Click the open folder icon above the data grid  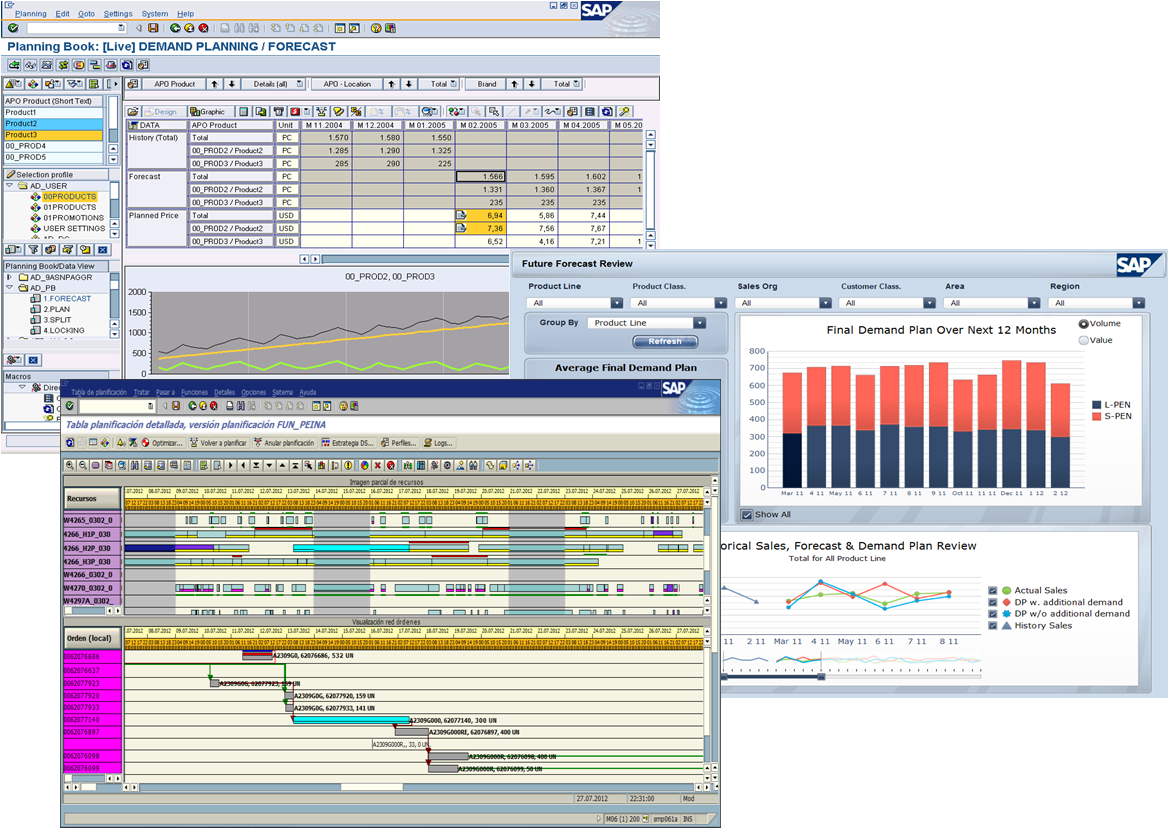(x=133, y=111)
